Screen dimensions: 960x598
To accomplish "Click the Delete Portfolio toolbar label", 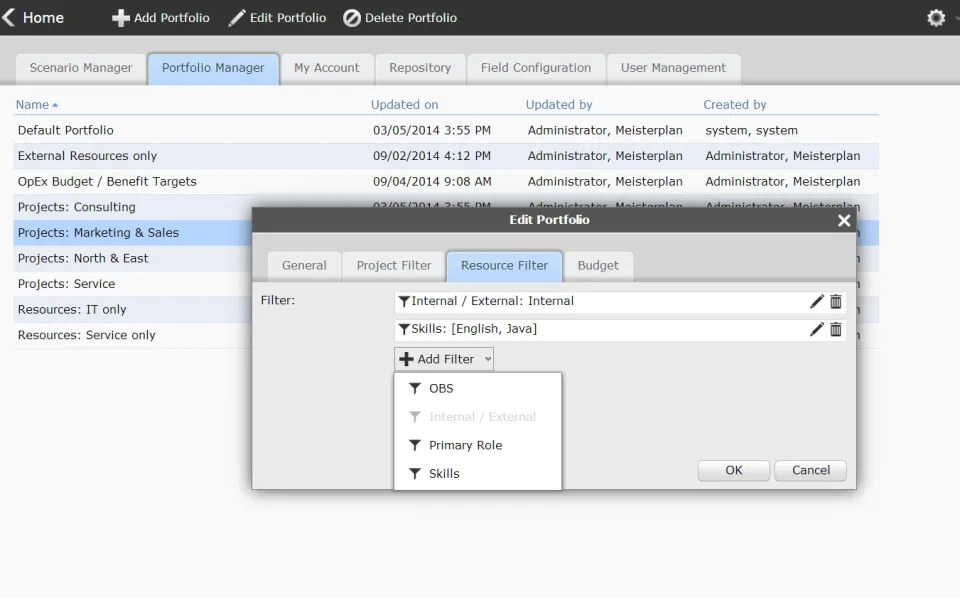I will pos(411,18).
